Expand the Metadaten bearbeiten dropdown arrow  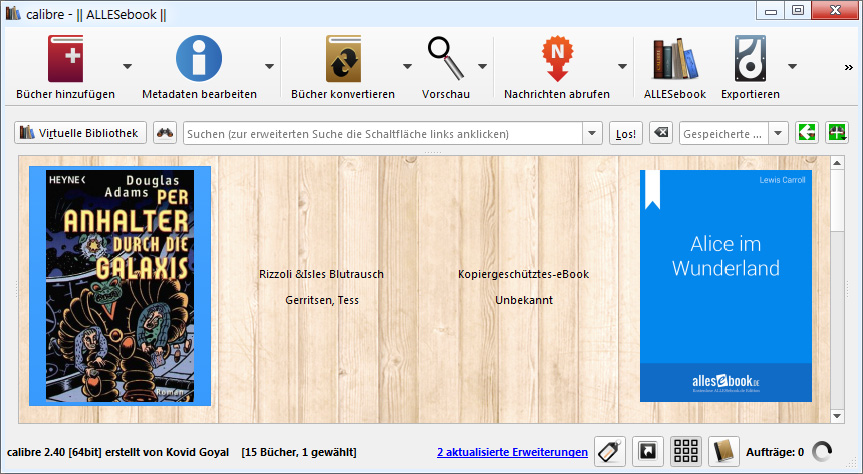point(269,66)
